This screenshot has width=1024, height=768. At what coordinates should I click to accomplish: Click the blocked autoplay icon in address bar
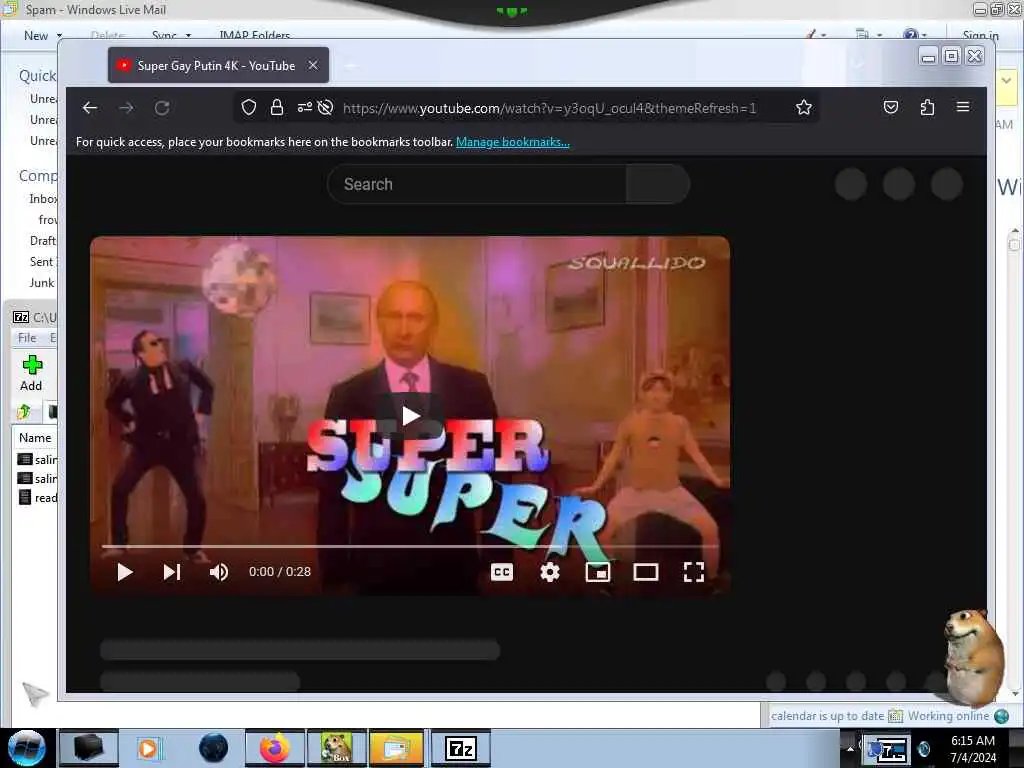[x=325, y=107]
